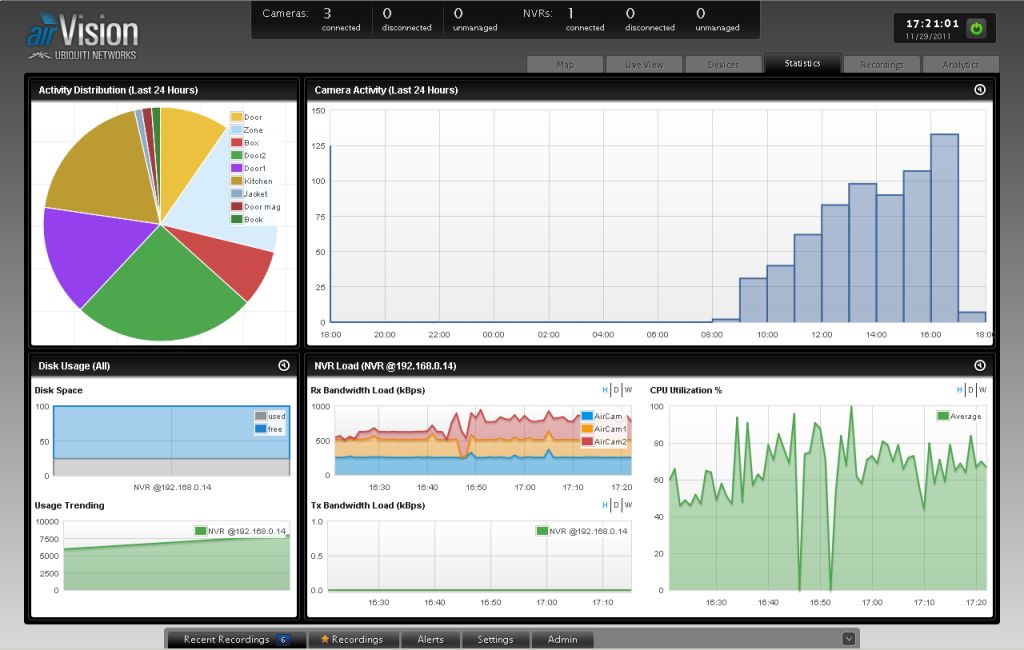
Task: Click the tallest bar in Camera Activity chart
Action: (x=944, y=228)
